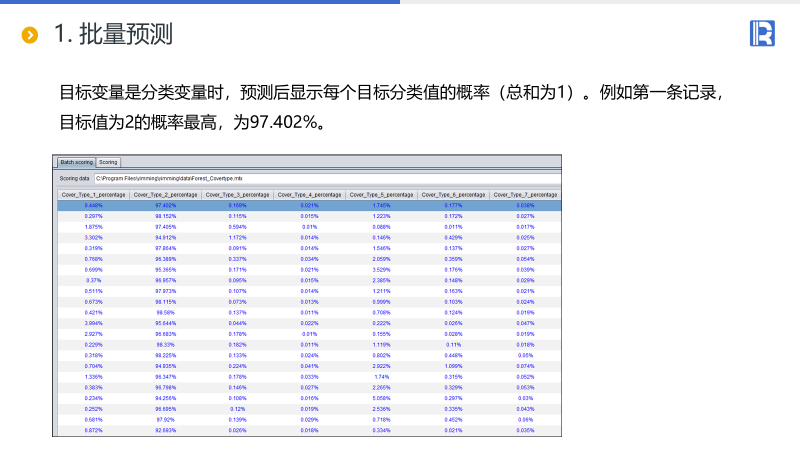Switch to the Batch scoring tab
This screenshot has height=450, width=800.
(76, 162)
